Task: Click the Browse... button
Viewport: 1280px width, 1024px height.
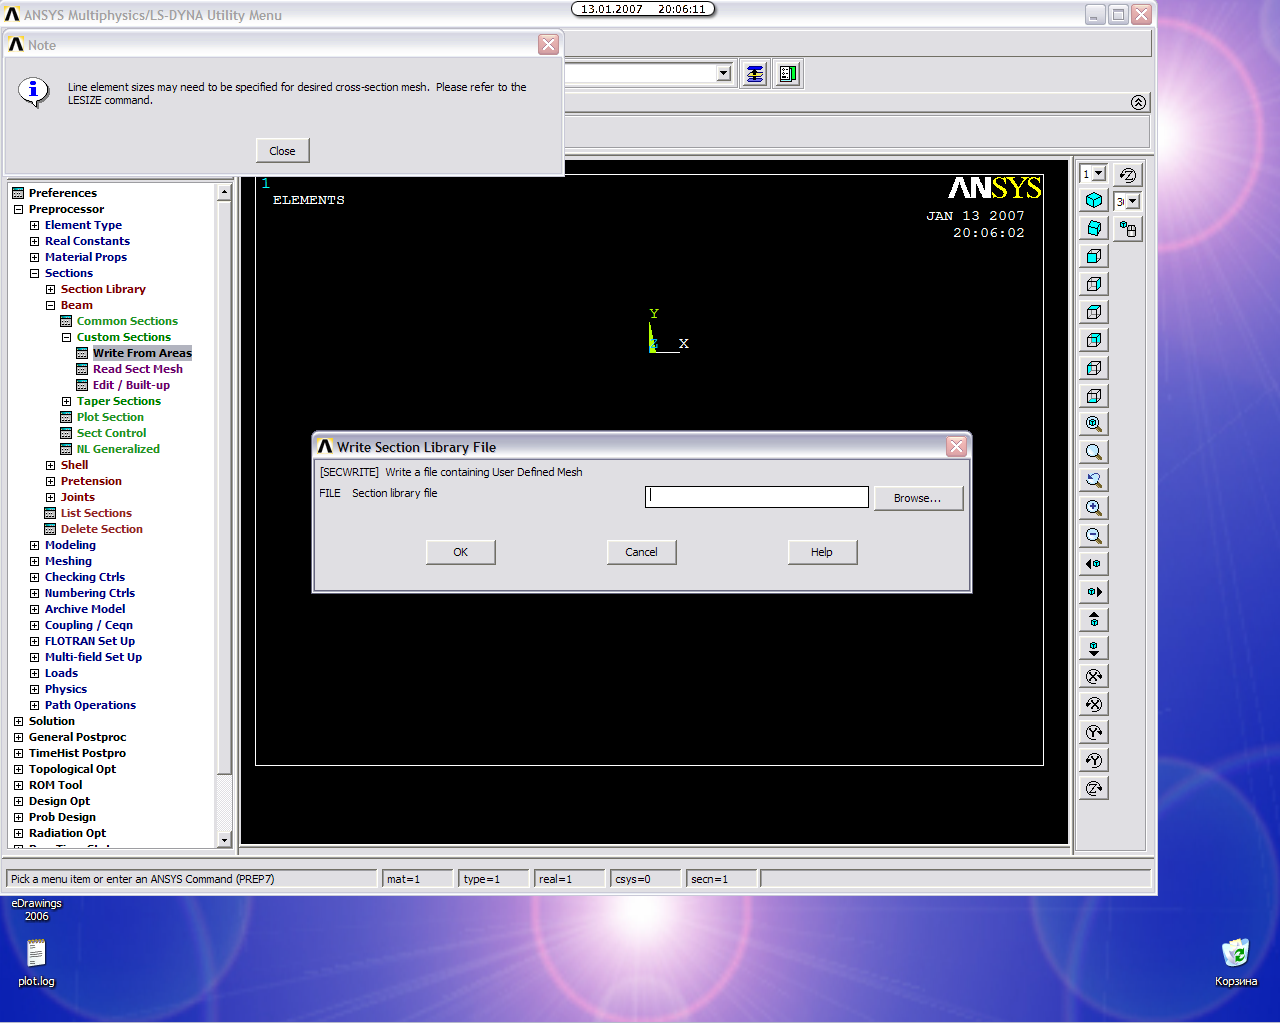Action: [918, 498]
